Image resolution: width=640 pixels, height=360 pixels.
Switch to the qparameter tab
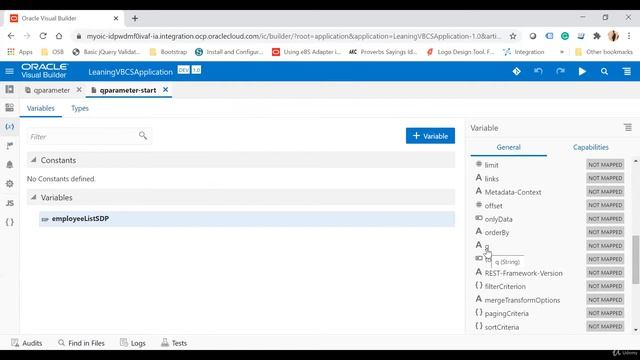47,90
